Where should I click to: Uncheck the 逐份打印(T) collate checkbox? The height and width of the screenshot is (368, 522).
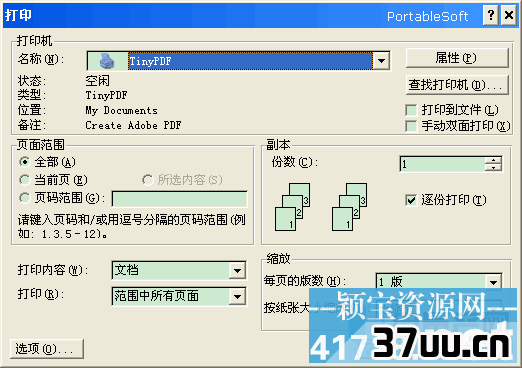[x=411, y=200]
